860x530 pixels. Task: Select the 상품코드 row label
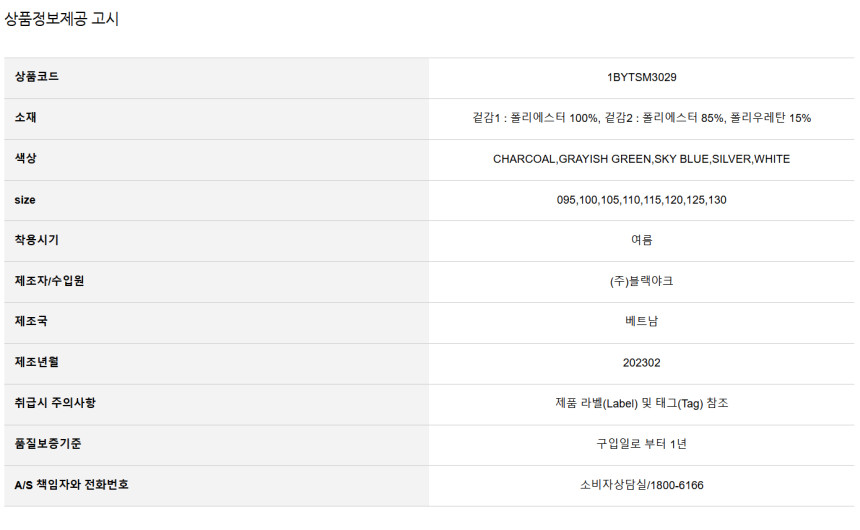click(37, 77)
